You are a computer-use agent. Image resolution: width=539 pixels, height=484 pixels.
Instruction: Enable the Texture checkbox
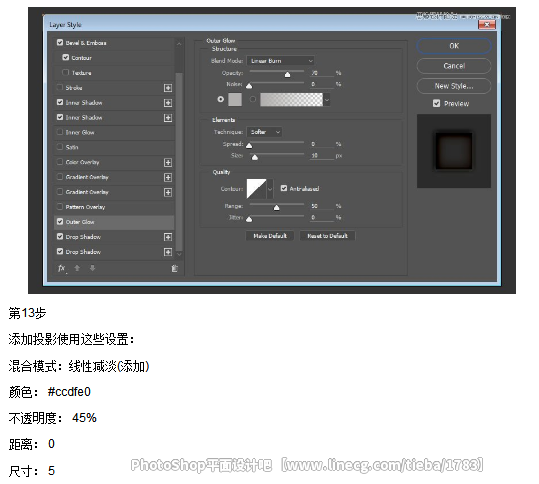pyautogui.click(x=66, y=73)
